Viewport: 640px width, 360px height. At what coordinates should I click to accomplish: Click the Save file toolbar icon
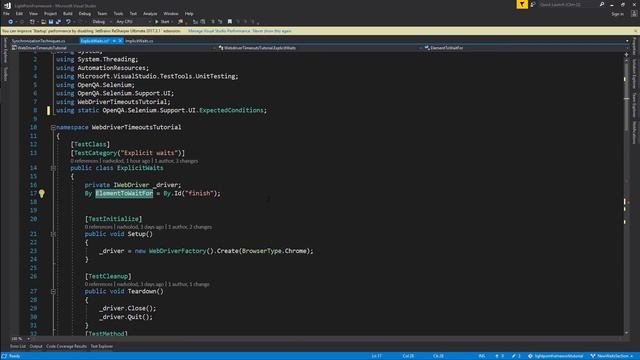pyautogui.click(x=51, y=22)
